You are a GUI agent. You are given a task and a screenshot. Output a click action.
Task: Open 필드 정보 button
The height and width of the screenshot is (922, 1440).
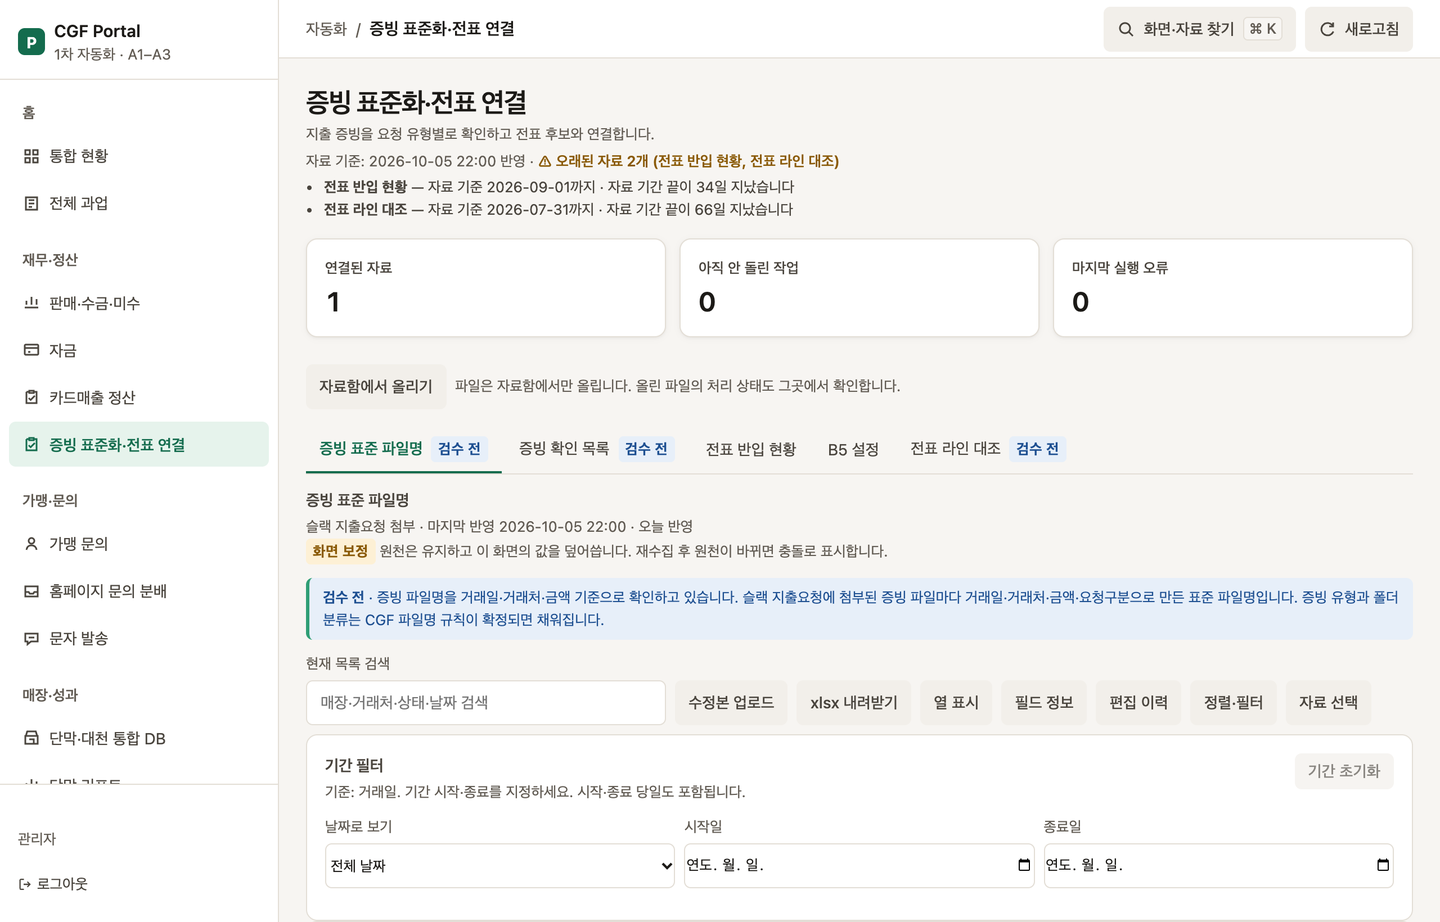pyautogui.click(x=1044, y=702)
